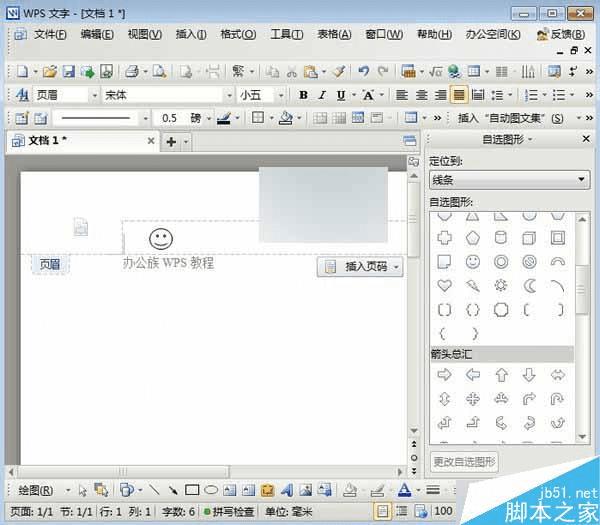Select the cylinder can autoshape

501,238
